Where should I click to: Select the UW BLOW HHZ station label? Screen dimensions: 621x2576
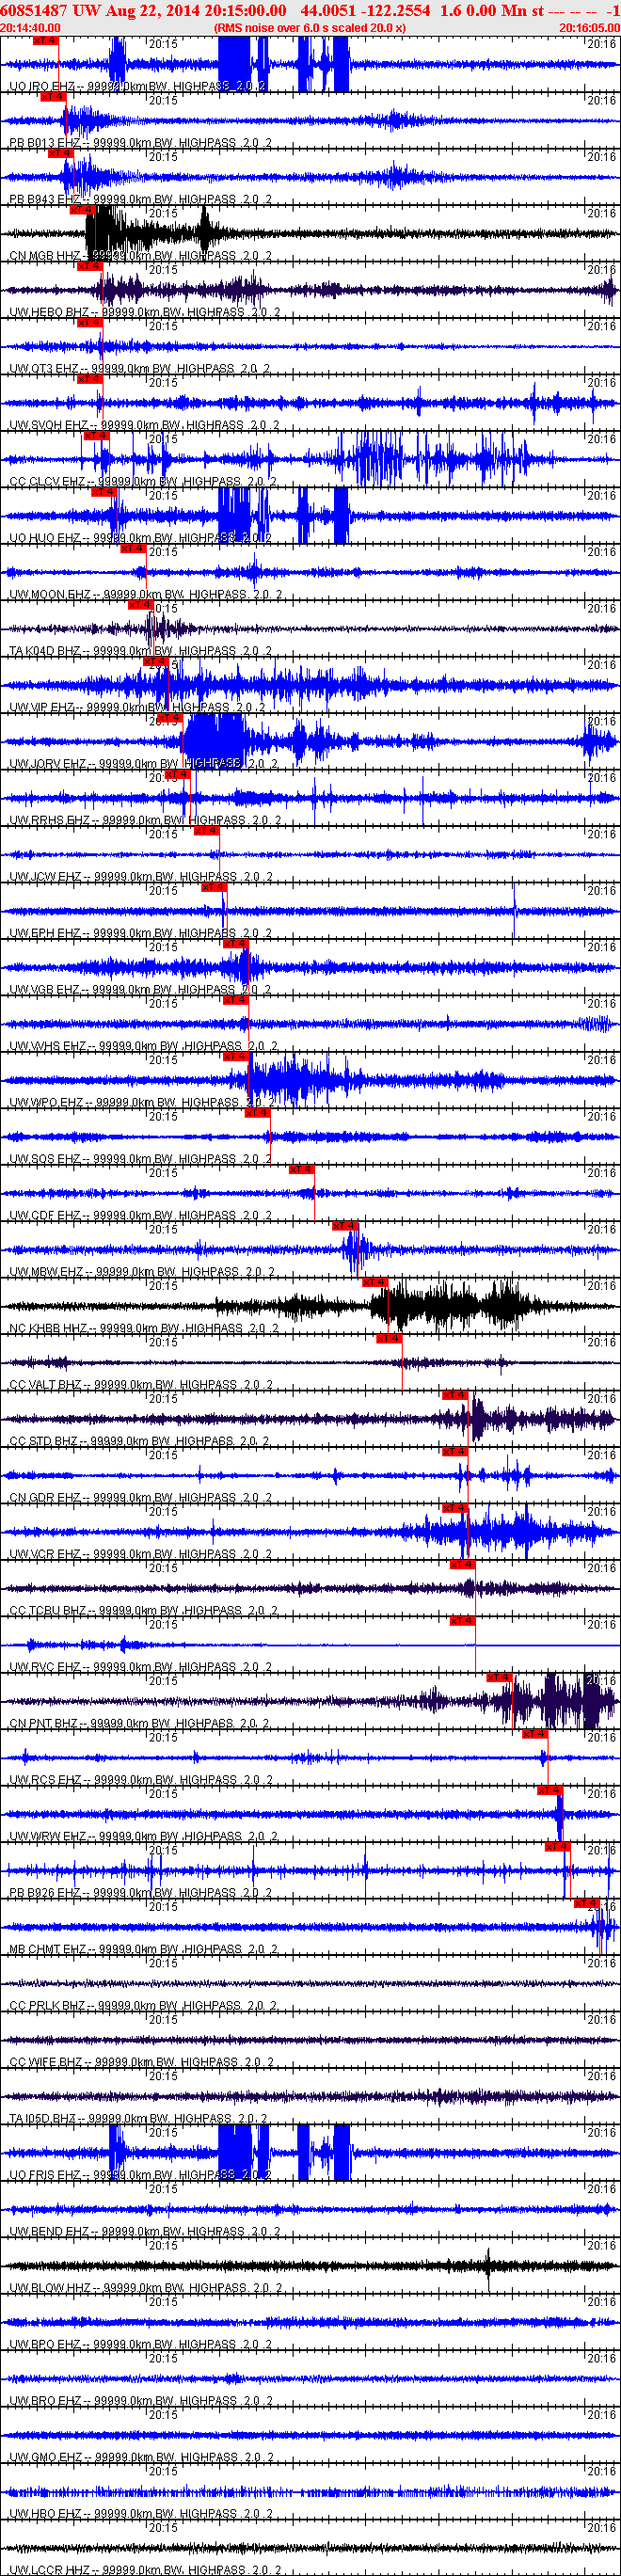pyautogui.click(x=146, y=2290)
